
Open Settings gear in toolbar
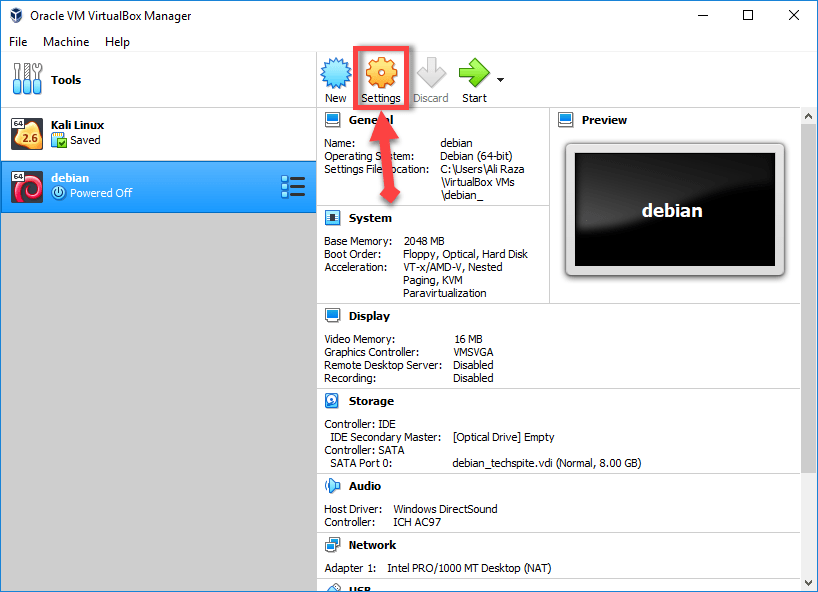pyautogui.click(x=381, y=73)
